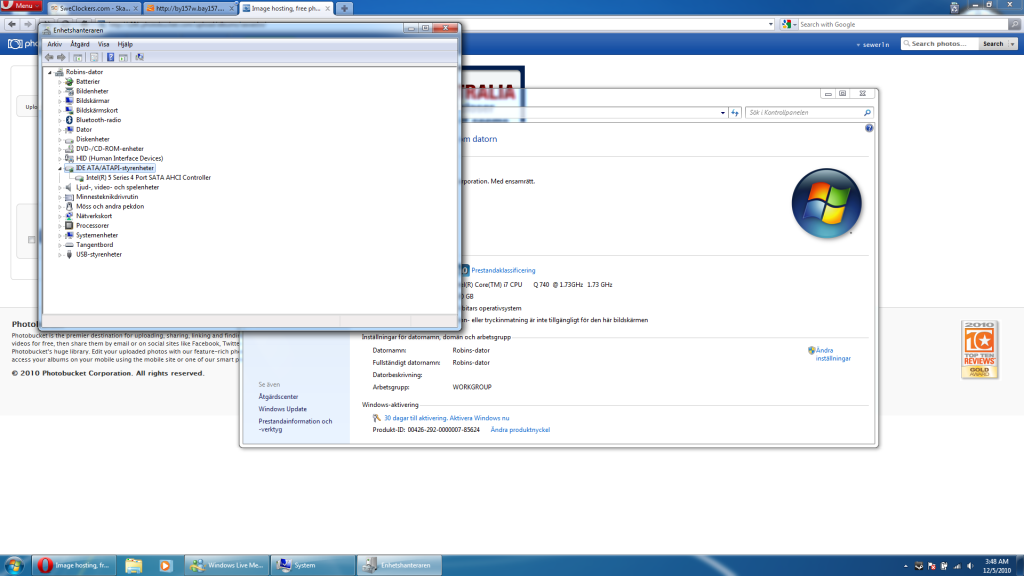
Task: Switch to the SweClockers.com browser tab
Action: (90, 8)
